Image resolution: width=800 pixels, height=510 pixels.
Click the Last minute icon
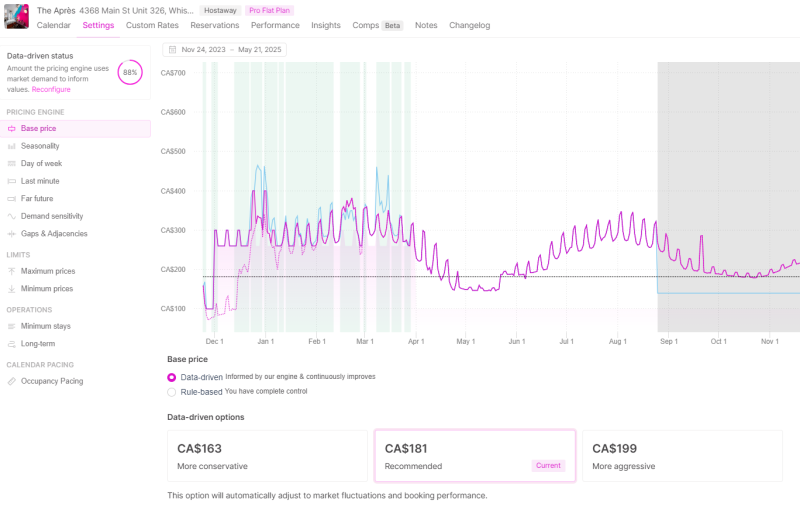pos(11,182)
